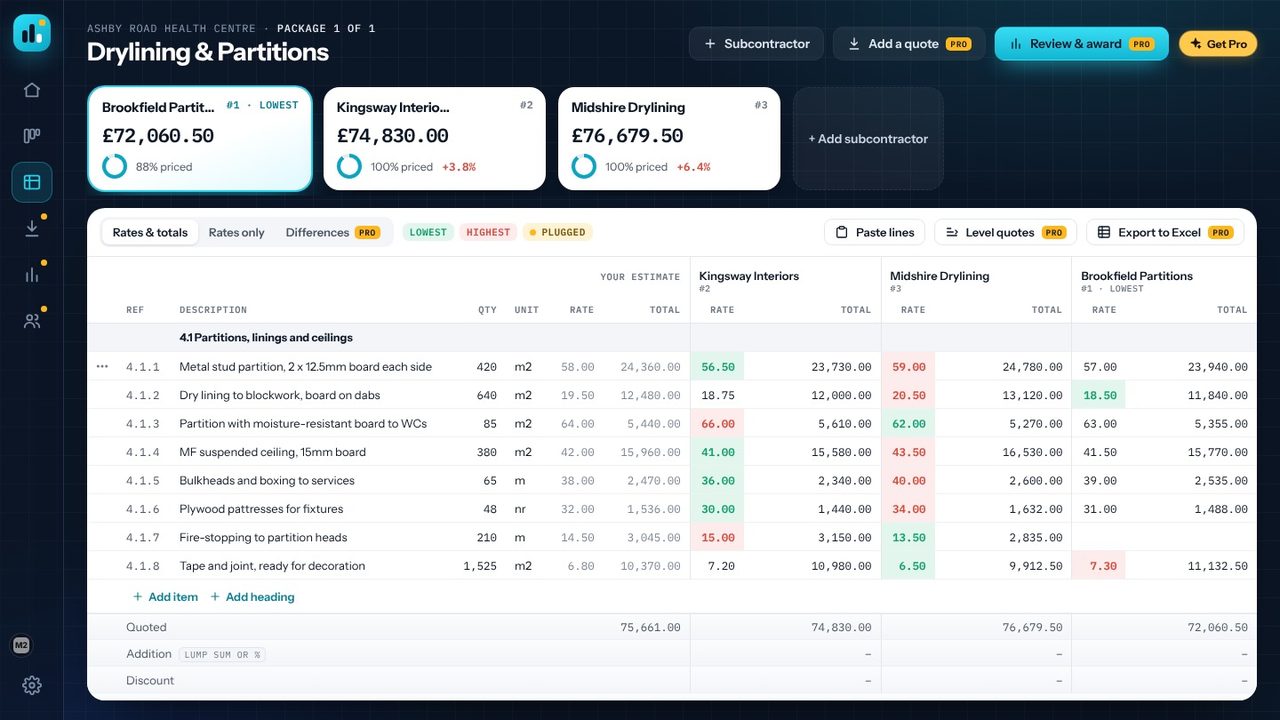Switch to Rates & totals view
The image size is (1280, 720).
coord(150,232)
